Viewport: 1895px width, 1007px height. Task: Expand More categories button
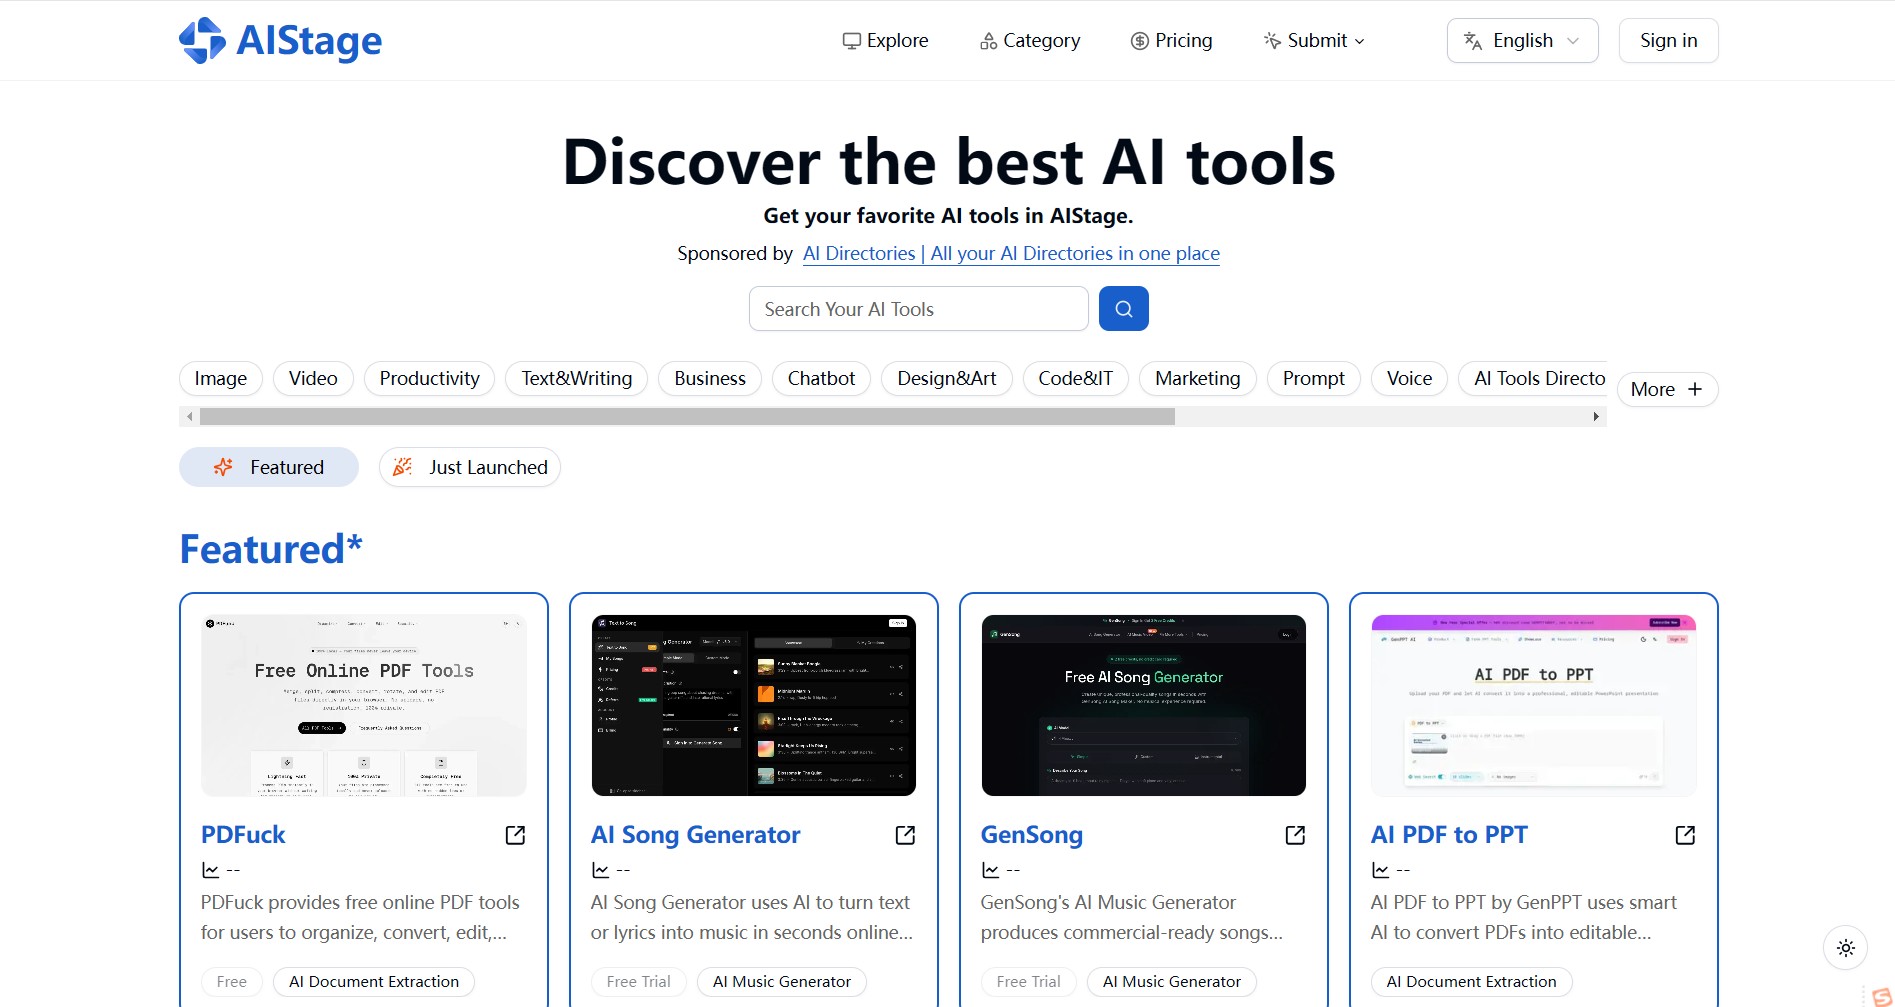[x=1667, y=389]
